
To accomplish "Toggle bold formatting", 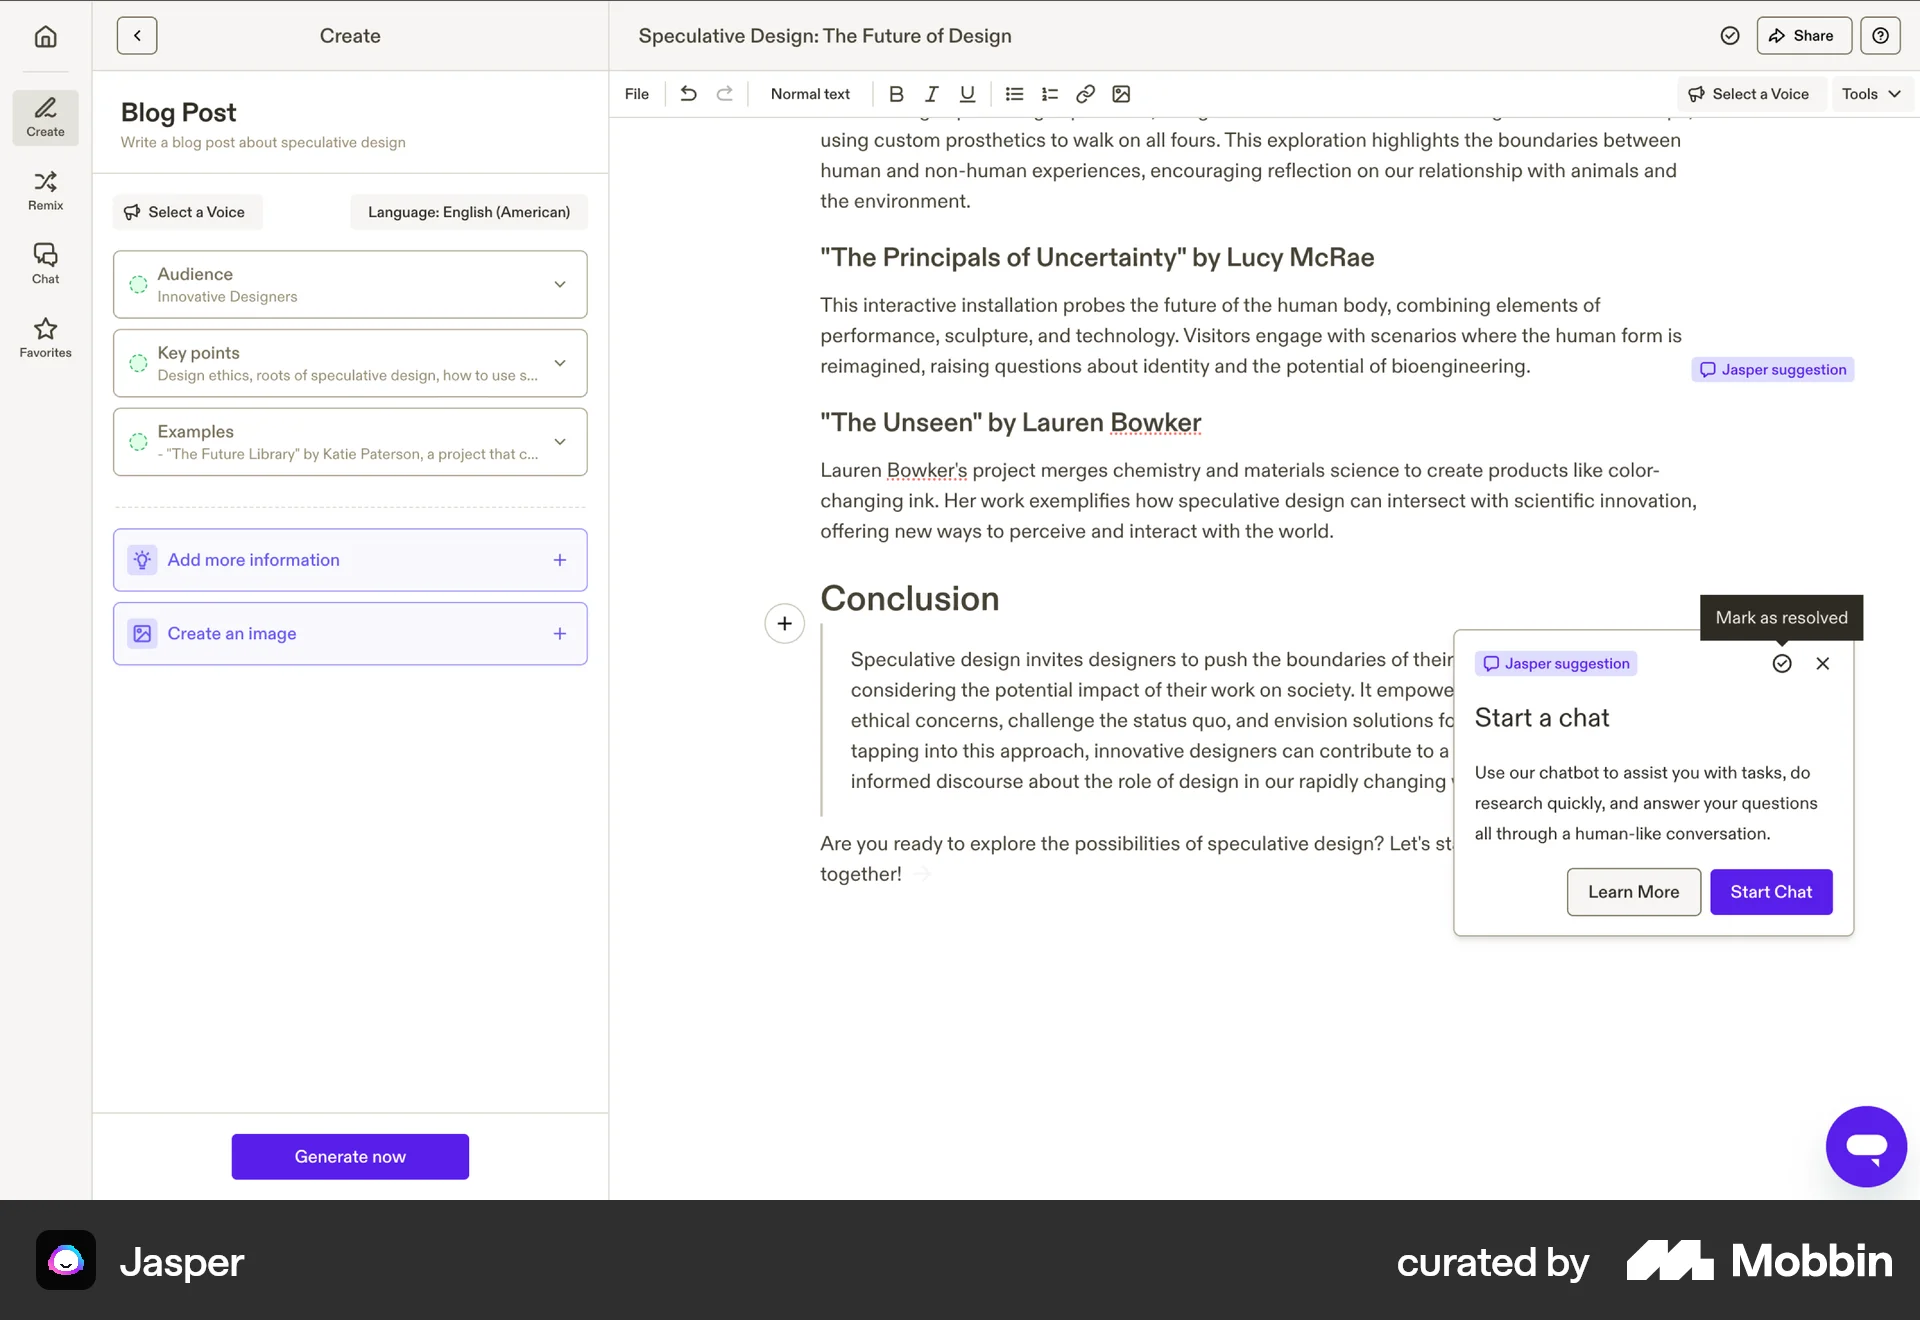I will click(896, 93).
